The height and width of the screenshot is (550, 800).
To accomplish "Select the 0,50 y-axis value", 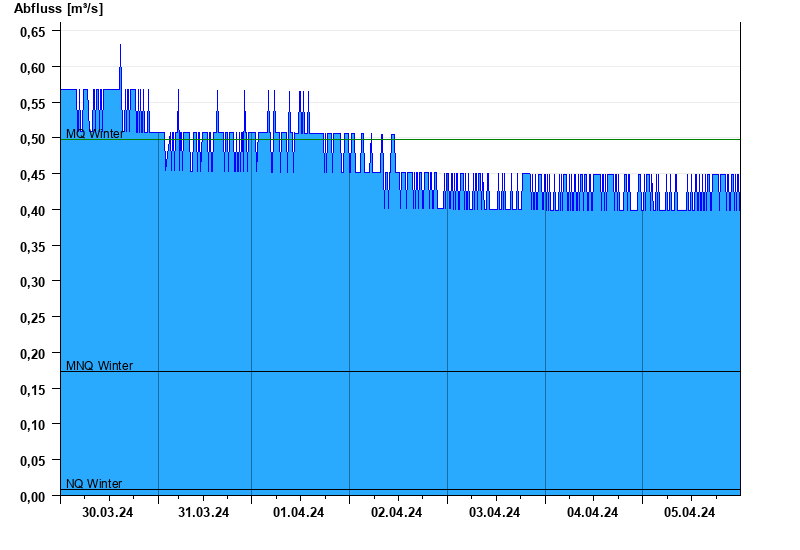I will point(33,139).
